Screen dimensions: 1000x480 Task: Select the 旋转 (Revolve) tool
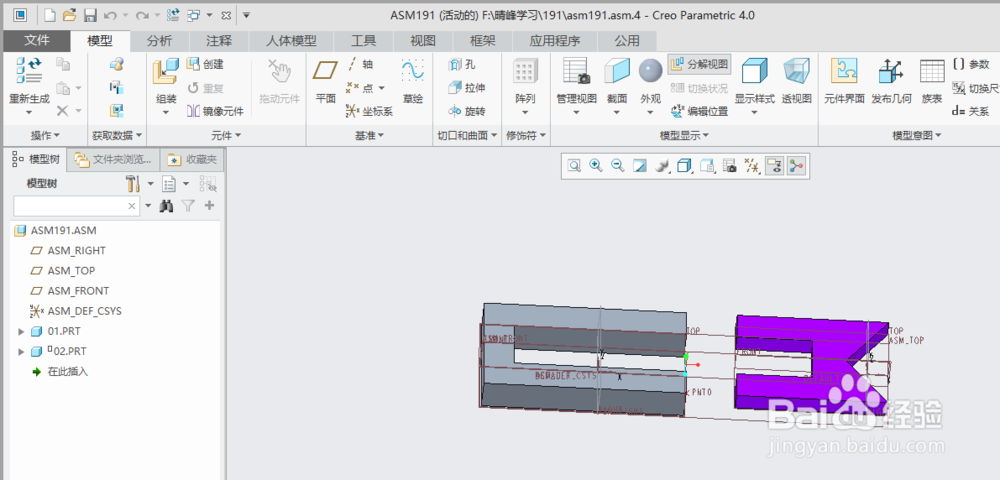coord(467,112)
